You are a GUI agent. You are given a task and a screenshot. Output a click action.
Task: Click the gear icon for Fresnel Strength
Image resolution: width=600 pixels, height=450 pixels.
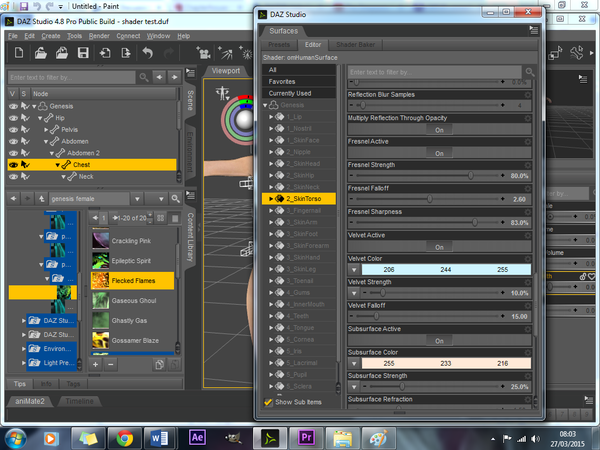pyautogui.click(x=528, y=165)
